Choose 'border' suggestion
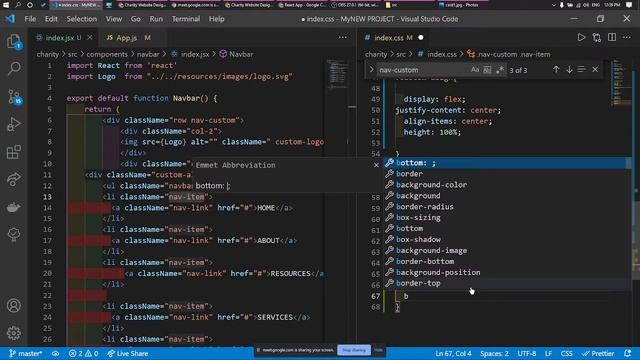The height and width of the screenshot is (360, 640). point(507,174)
